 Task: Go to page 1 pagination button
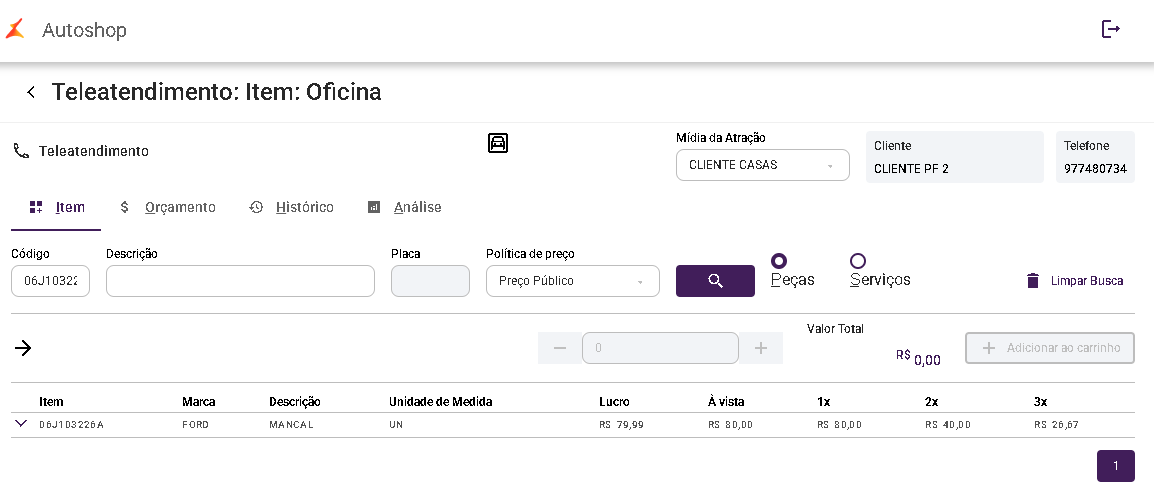tap(1116, 466)
